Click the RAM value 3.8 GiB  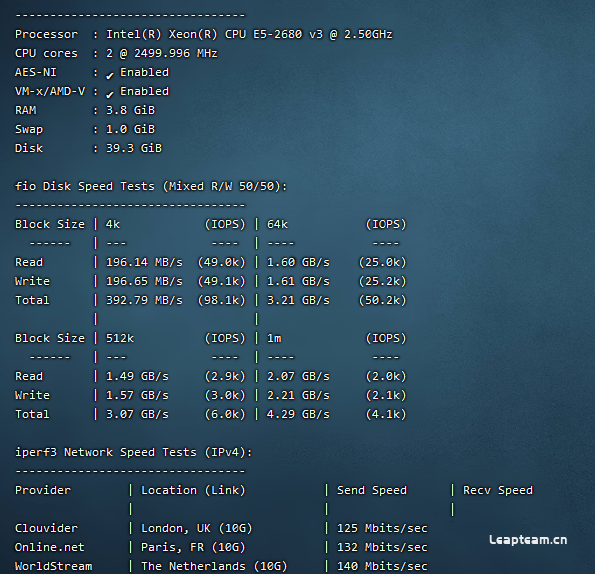pyautogui.click(x=130, y=110)
